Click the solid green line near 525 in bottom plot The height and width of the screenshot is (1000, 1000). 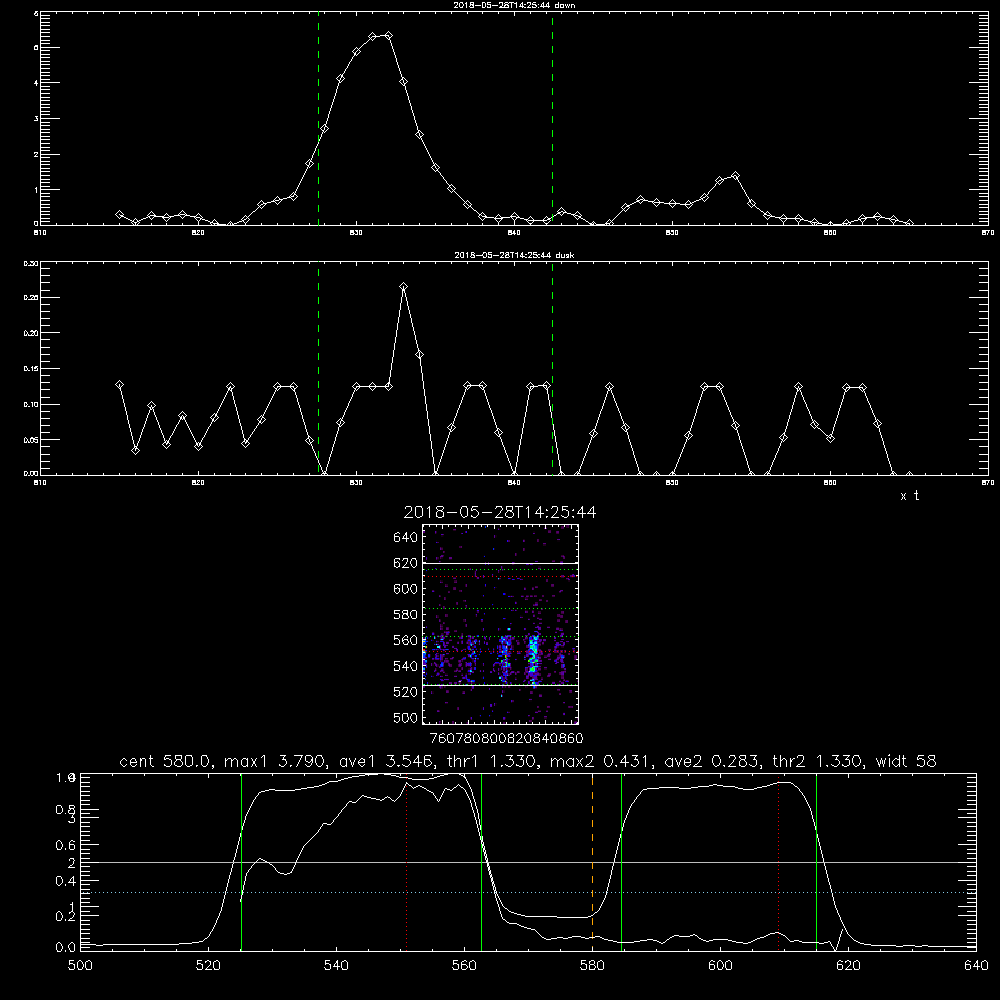tap(241, 861)
